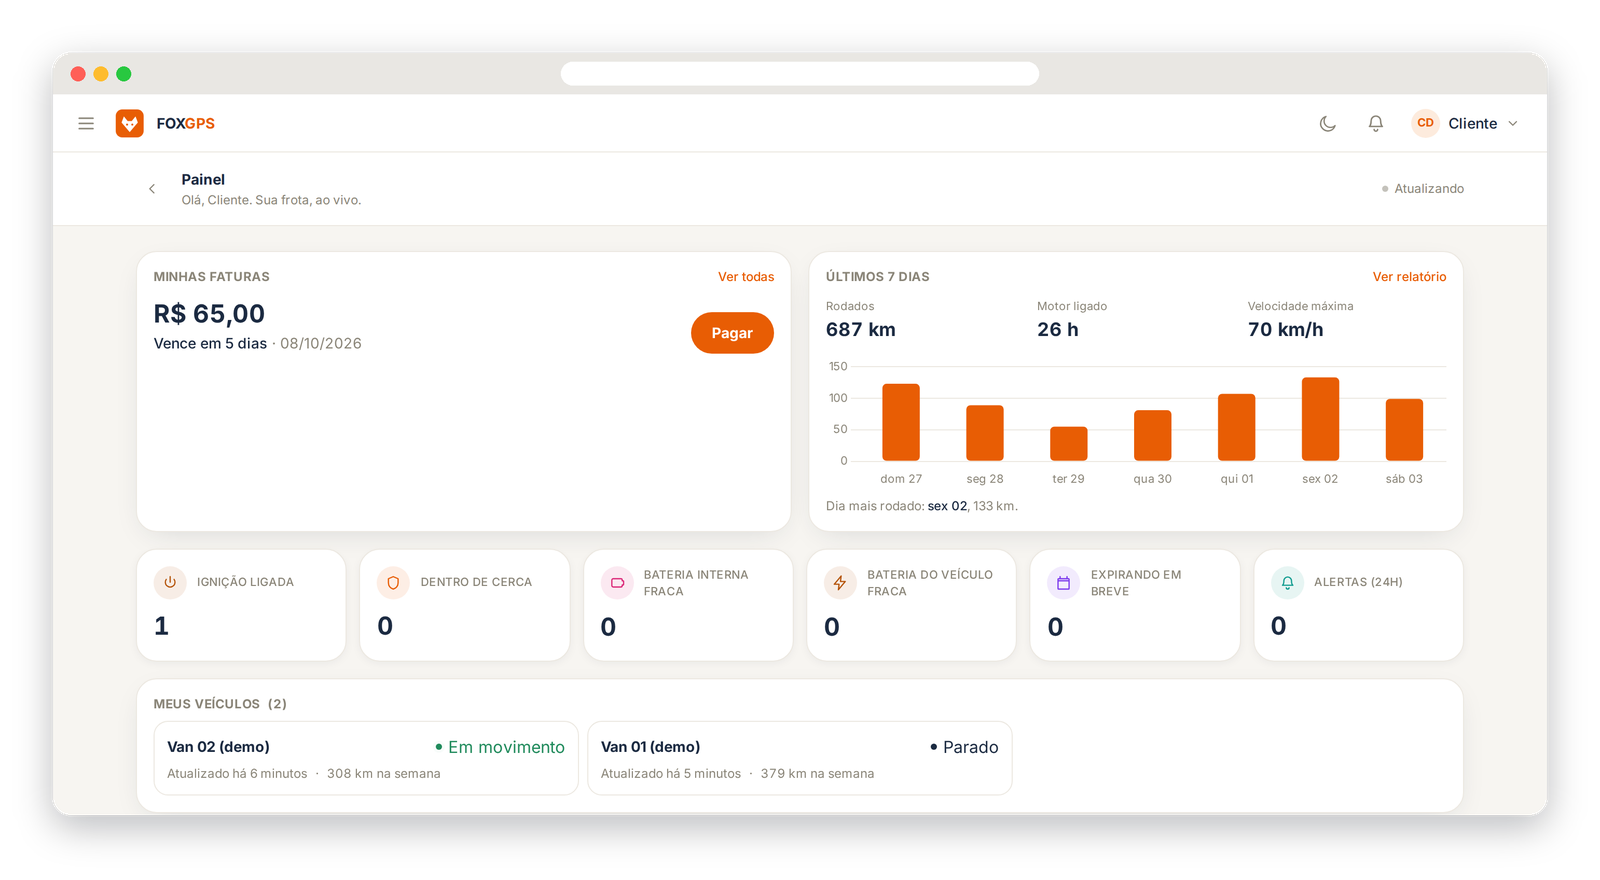The height and width of the screenshot is (880, 1600).
Task: Open the hamburger sidebar menu
Action: (x=86, y=123)
